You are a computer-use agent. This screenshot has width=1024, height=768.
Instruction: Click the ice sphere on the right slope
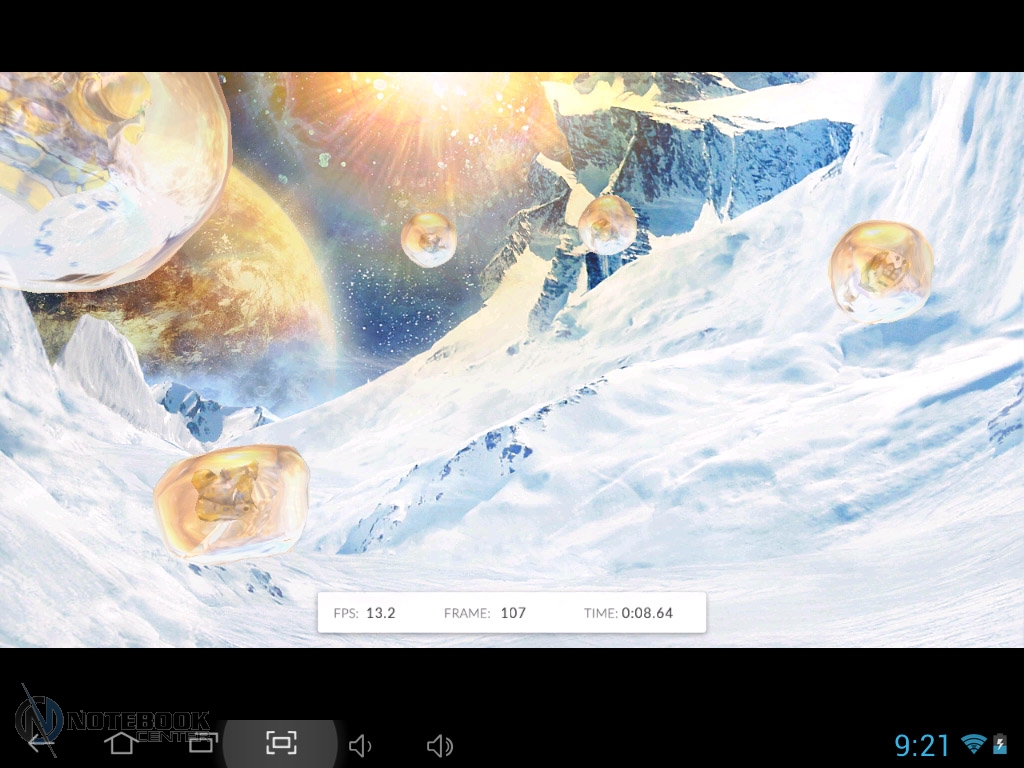881,271
